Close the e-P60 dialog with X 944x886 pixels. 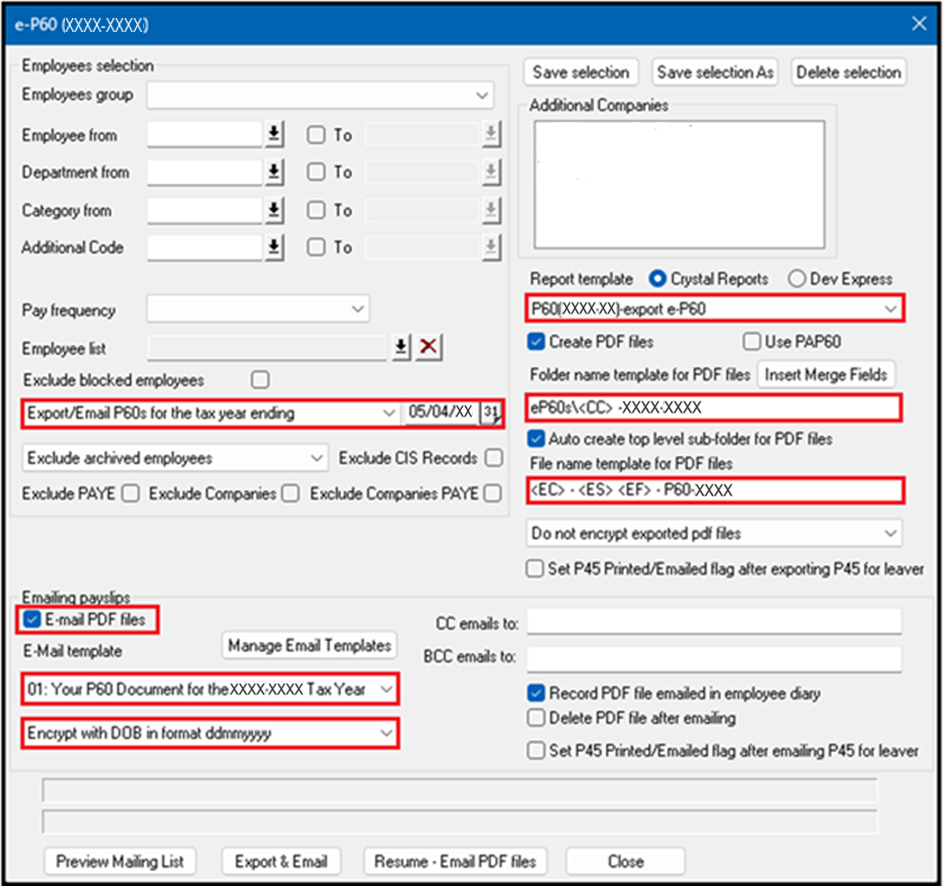919,23
